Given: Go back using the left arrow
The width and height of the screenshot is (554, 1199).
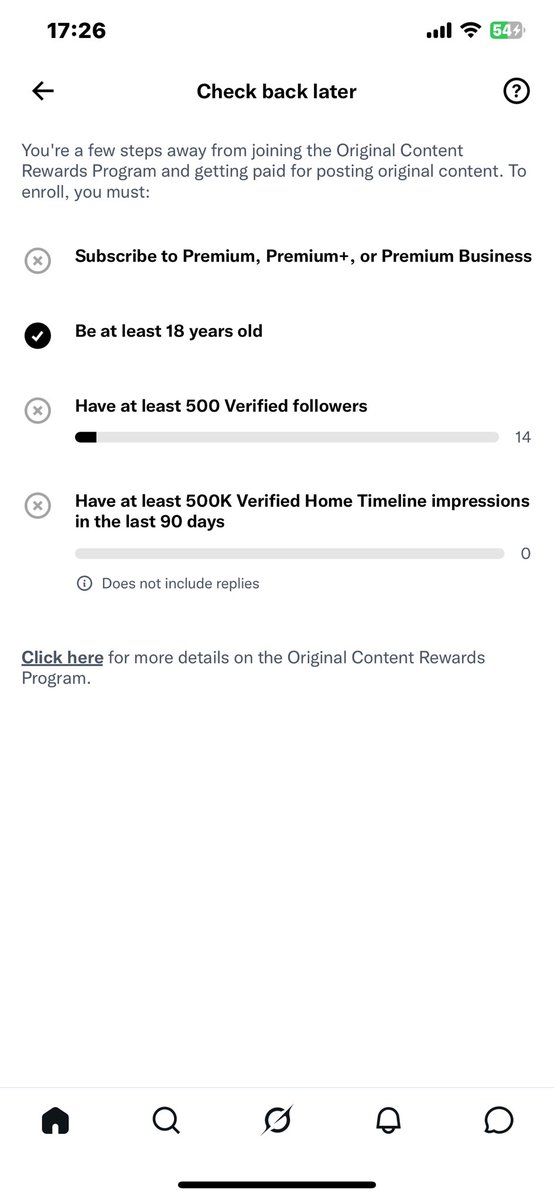Looking at the screenshot, I should click(43, 91).
